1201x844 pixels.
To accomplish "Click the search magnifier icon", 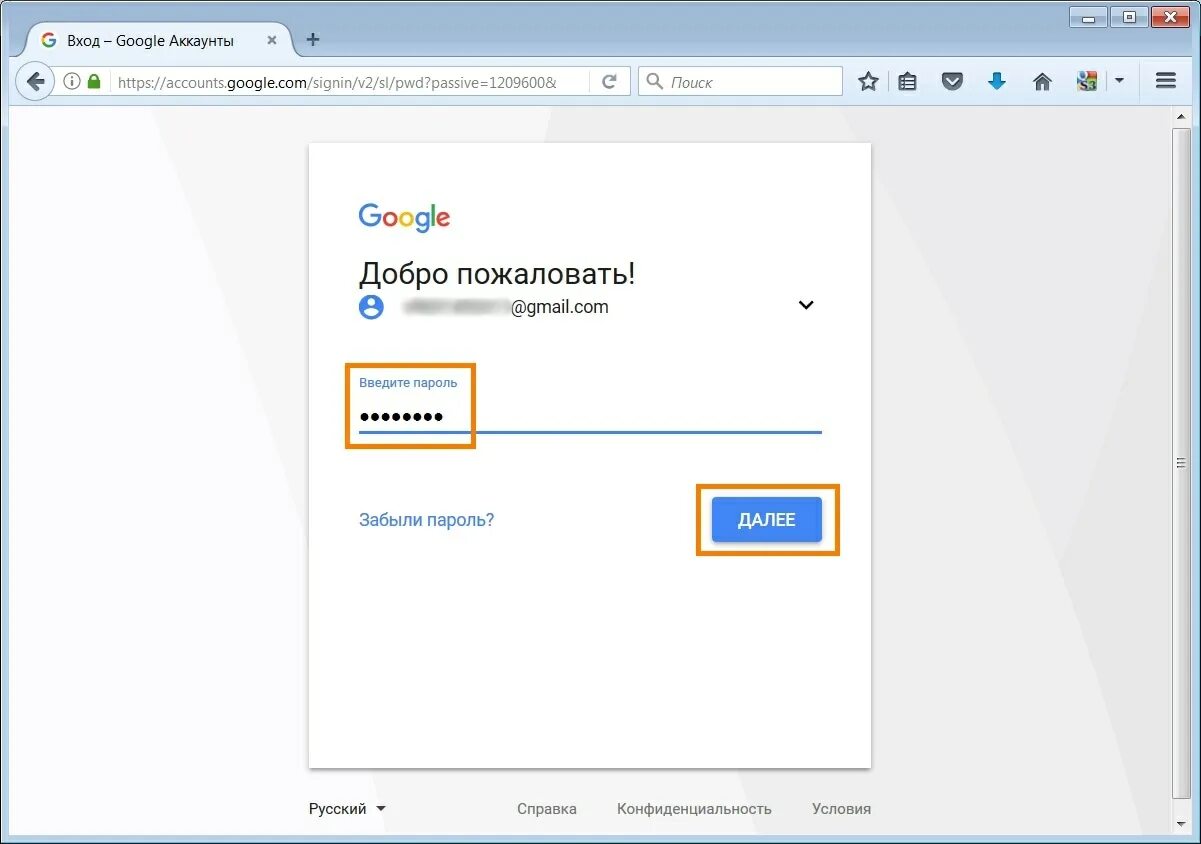I will [655, 82].
